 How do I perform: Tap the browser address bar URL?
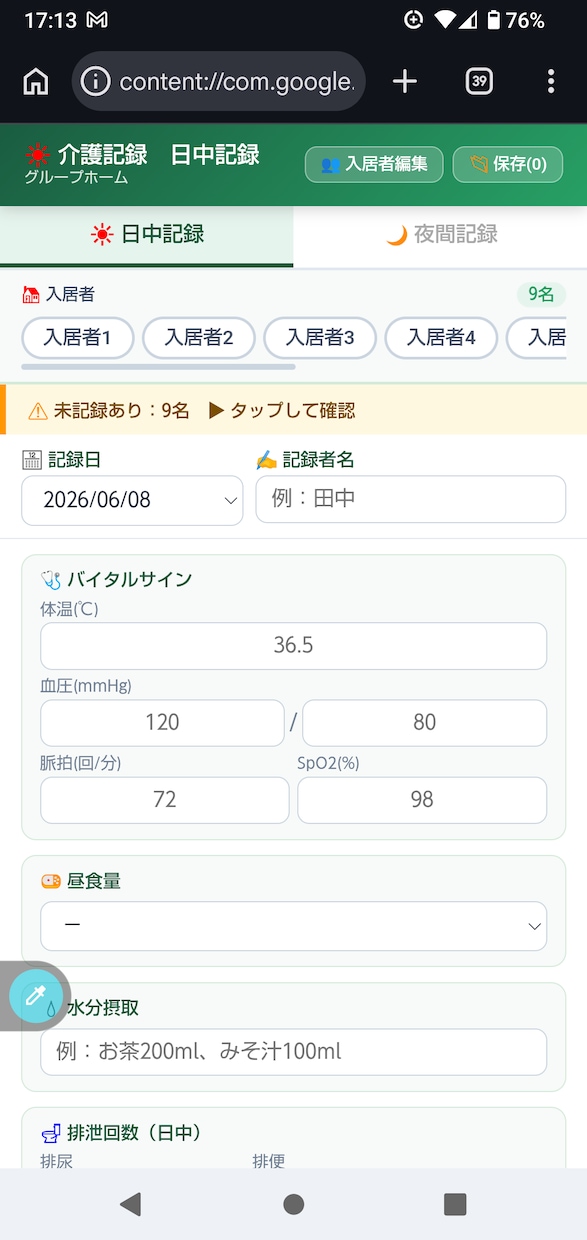point(236,82)
